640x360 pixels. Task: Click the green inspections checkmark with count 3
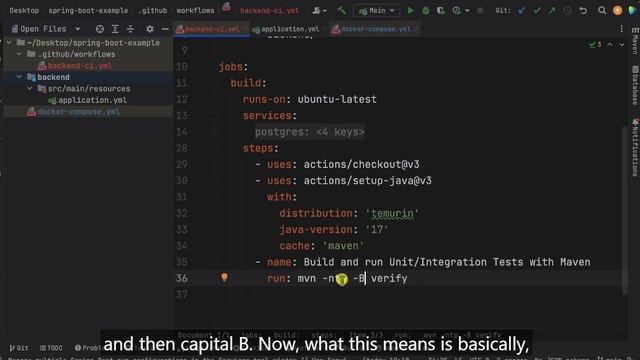(x=595, y=44)
